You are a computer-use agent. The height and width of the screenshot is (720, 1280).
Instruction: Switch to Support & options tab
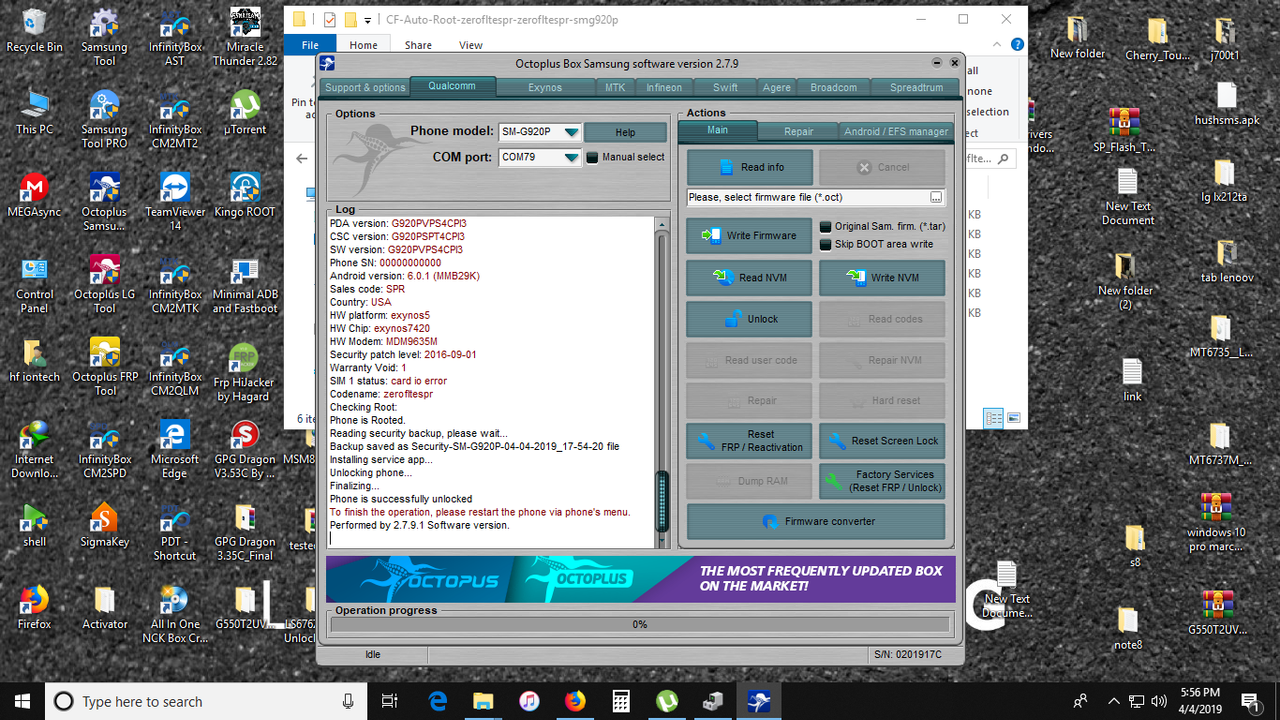coord(365,87)
